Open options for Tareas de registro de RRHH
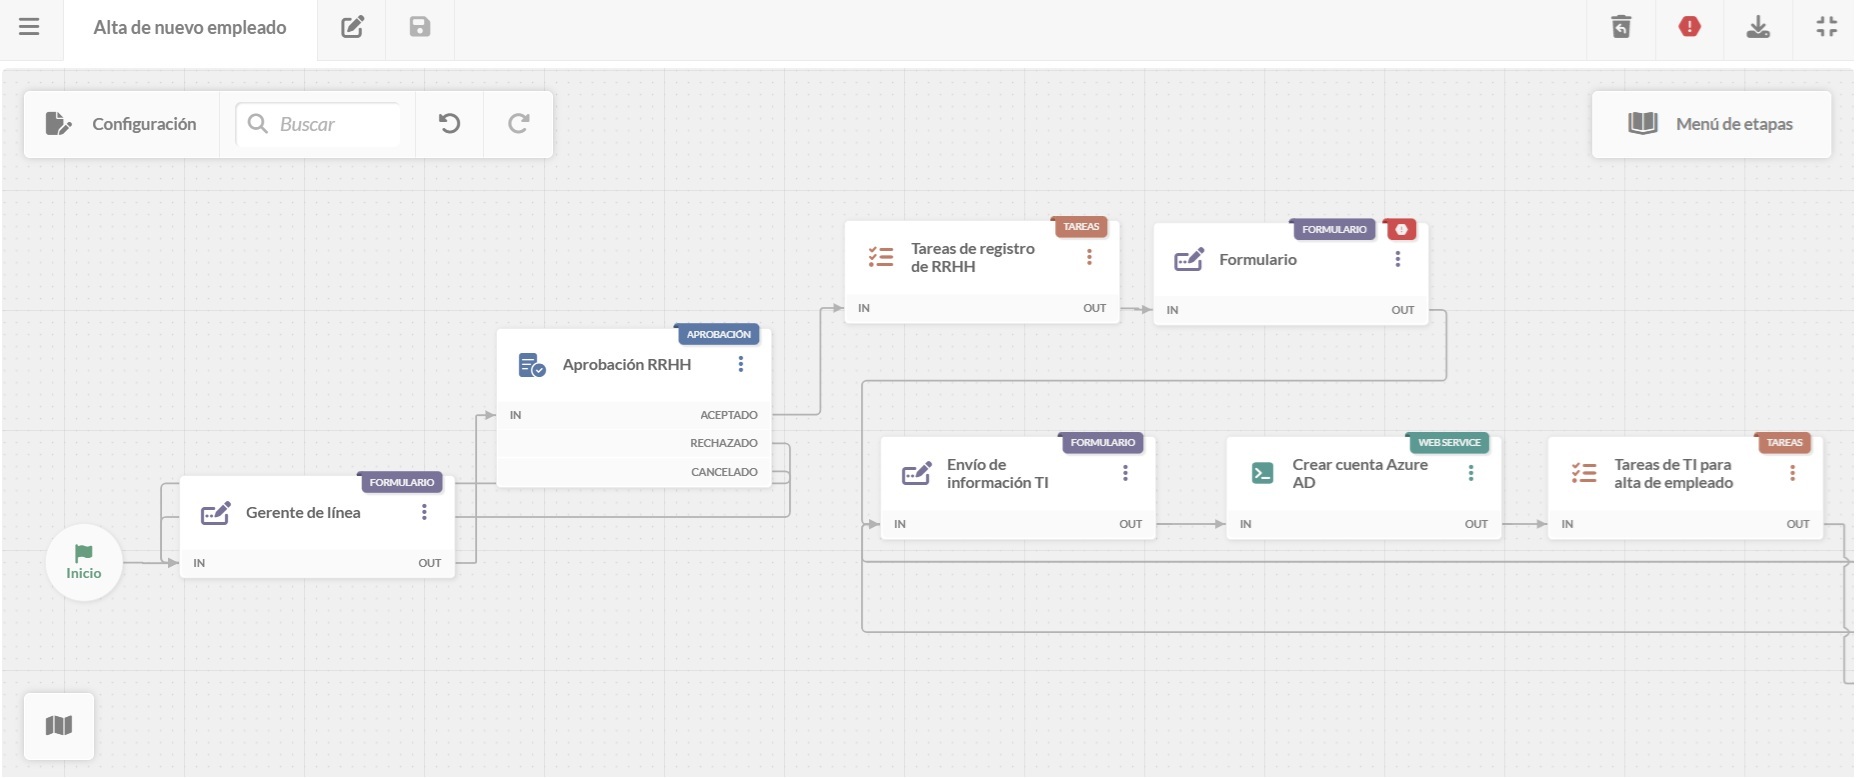 coord(1089,257)
